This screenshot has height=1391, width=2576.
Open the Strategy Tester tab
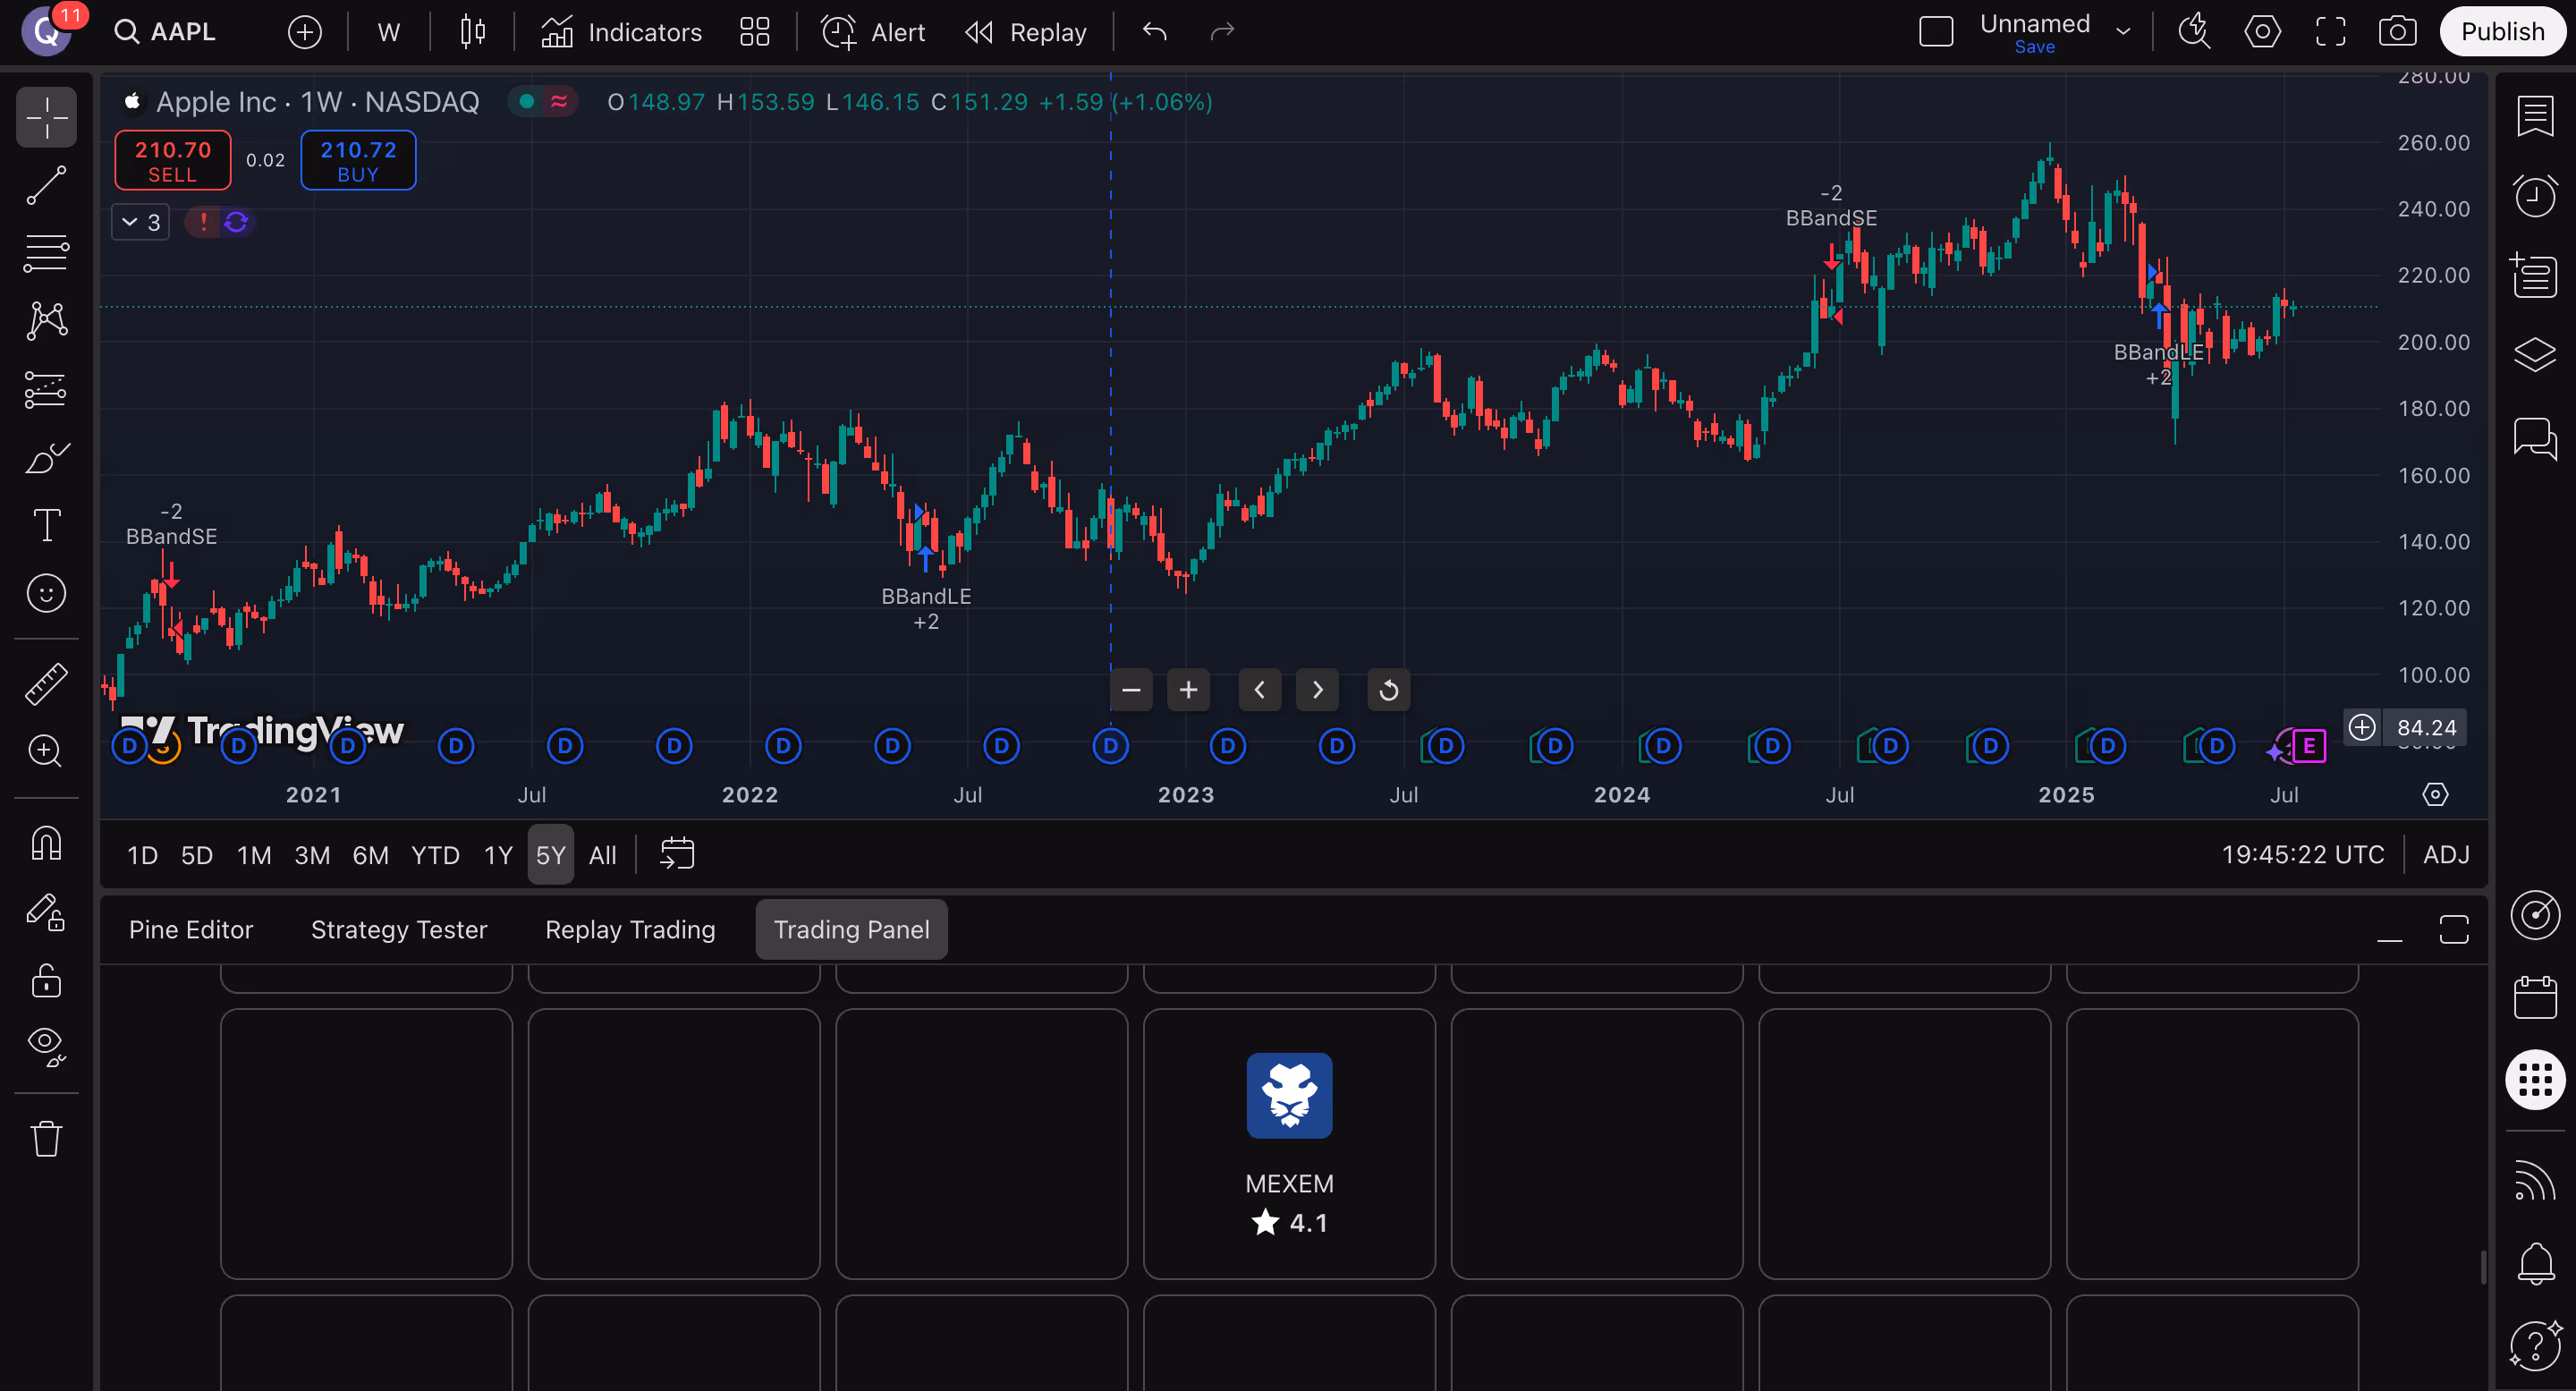[399, 930]
